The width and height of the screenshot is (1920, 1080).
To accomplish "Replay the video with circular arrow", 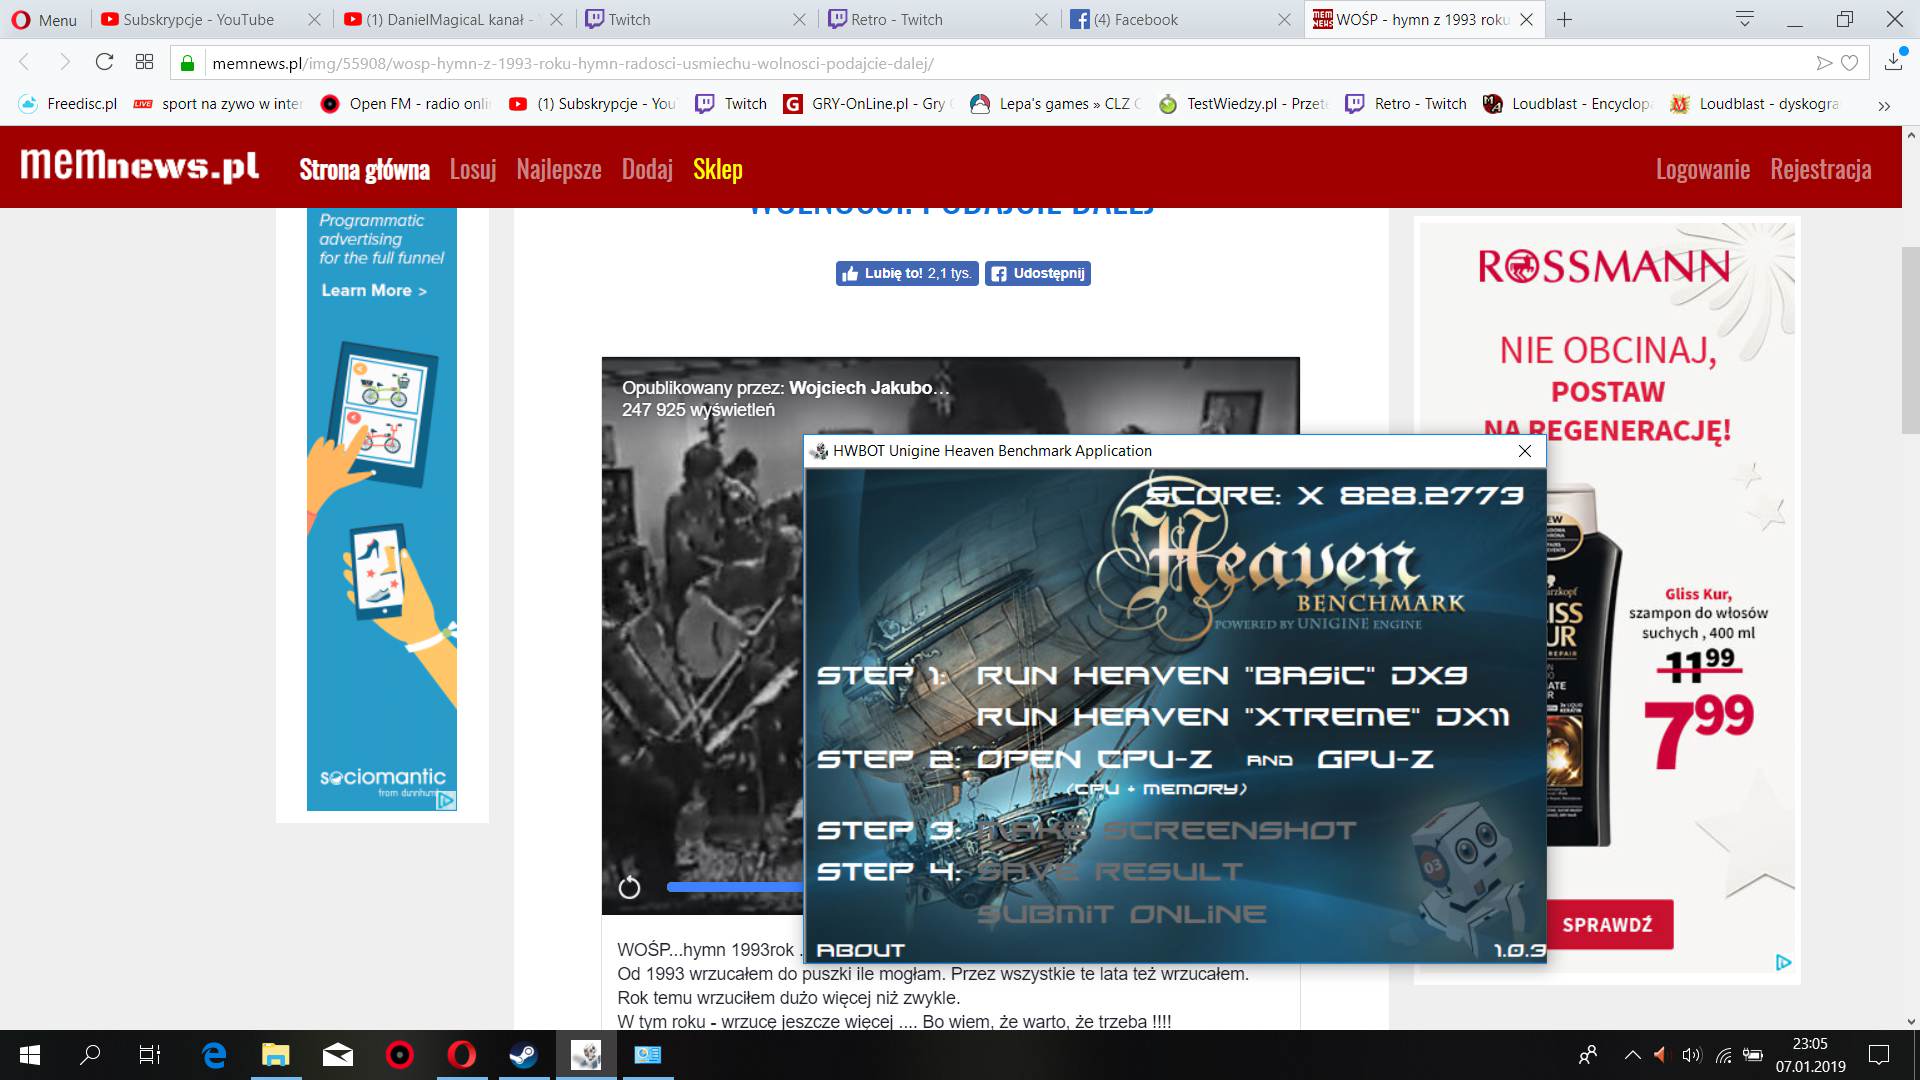I will 629,887.
